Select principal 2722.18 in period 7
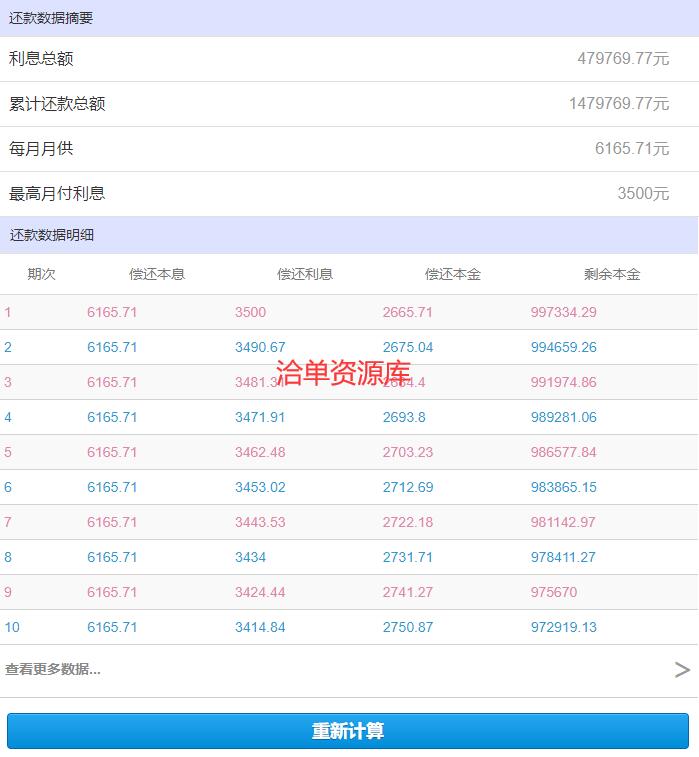 click(x=407, y=522)
